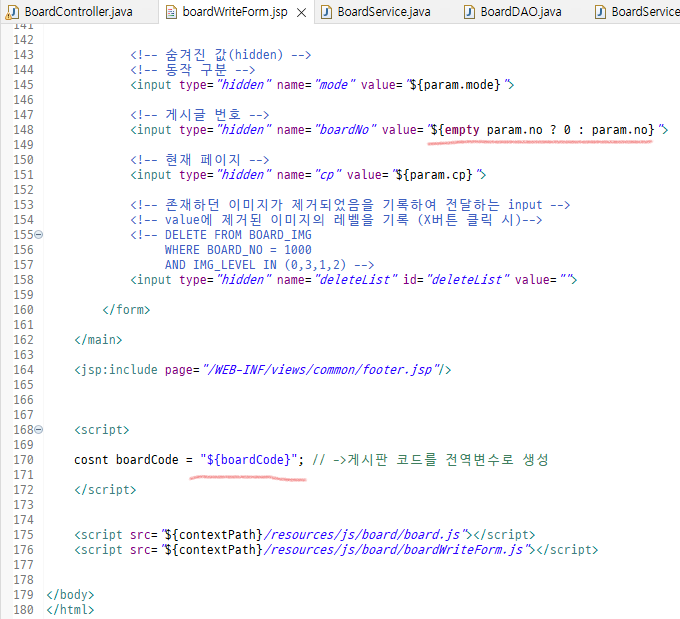
Task: Click the closing </script> tag on line 172
Action: 105,489
